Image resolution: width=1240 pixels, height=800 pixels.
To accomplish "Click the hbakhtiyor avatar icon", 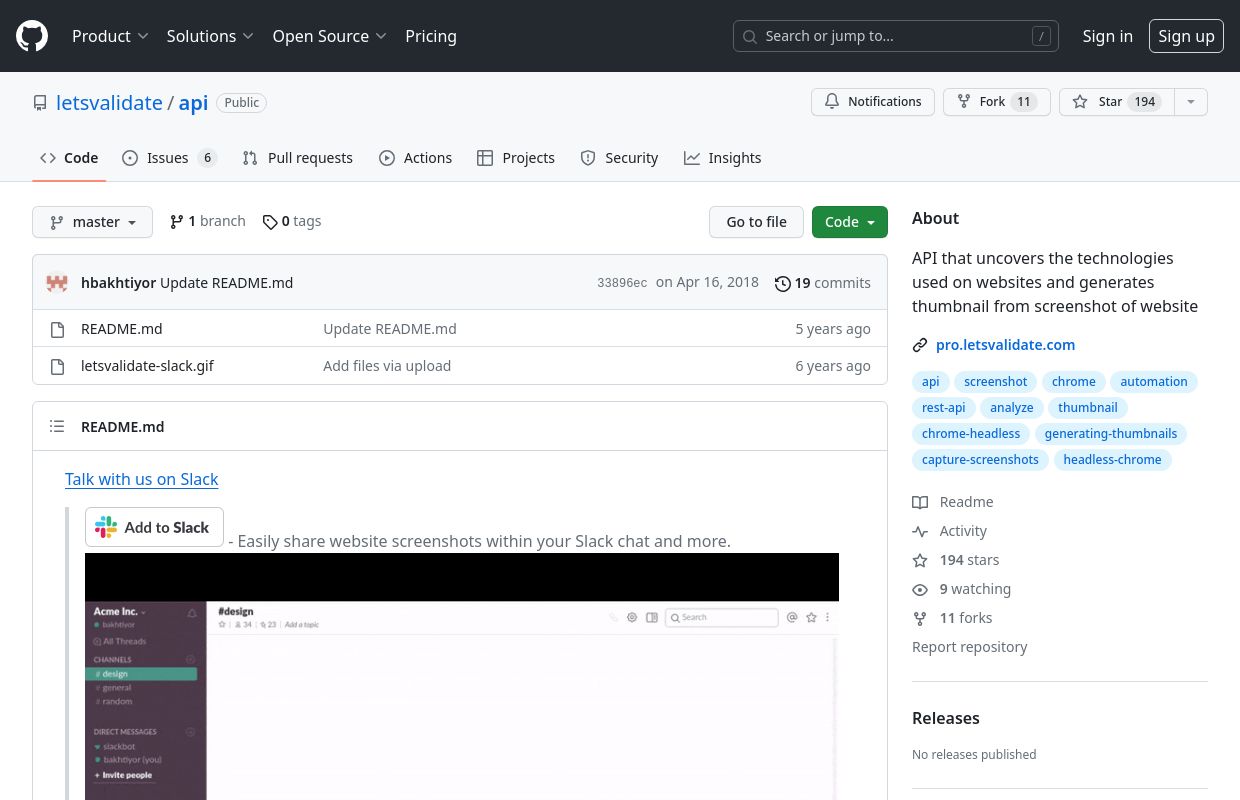I will 57,283.
